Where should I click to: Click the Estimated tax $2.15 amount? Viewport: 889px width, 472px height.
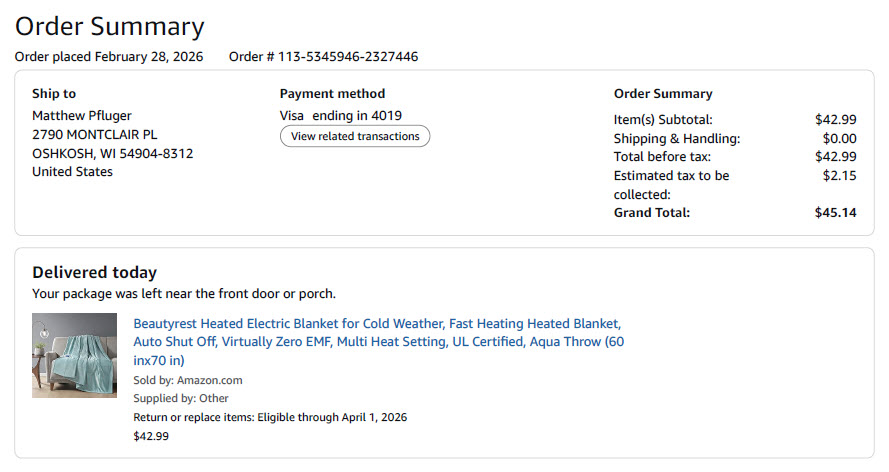(839, 176)
